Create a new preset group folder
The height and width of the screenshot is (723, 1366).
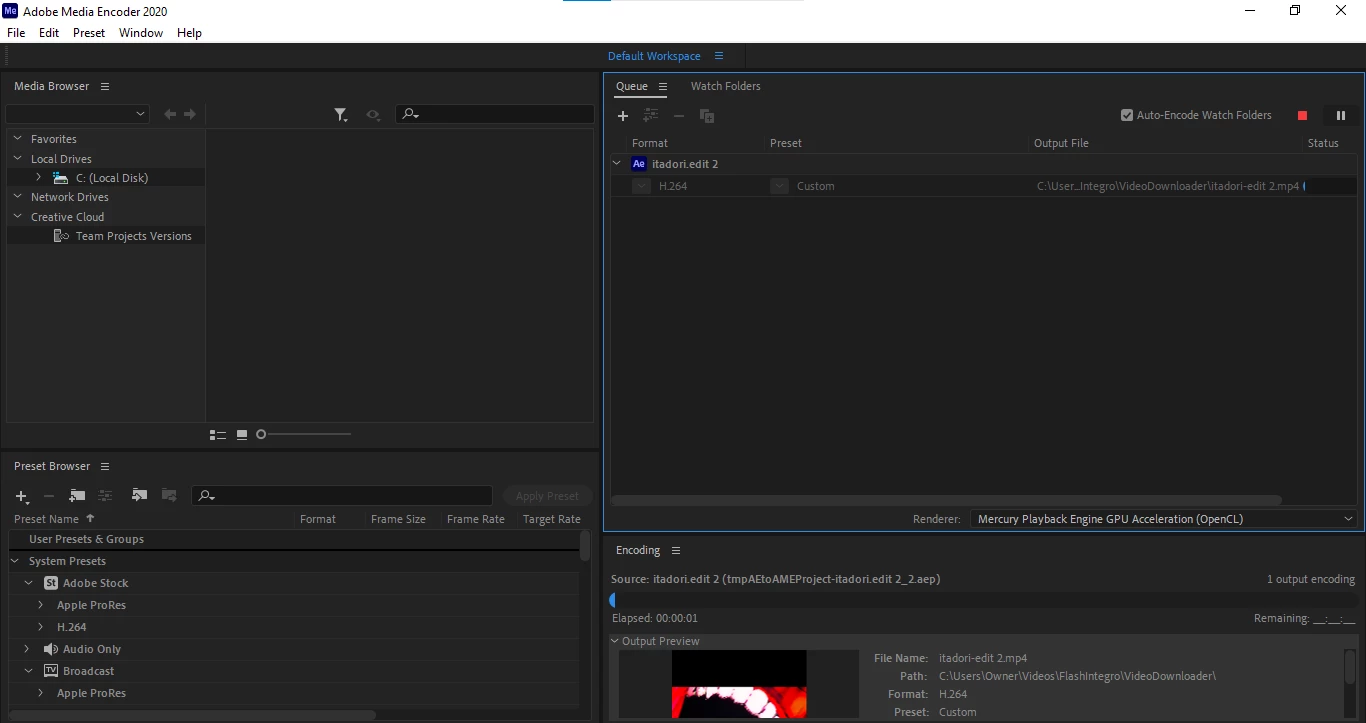tap(77, 495)
